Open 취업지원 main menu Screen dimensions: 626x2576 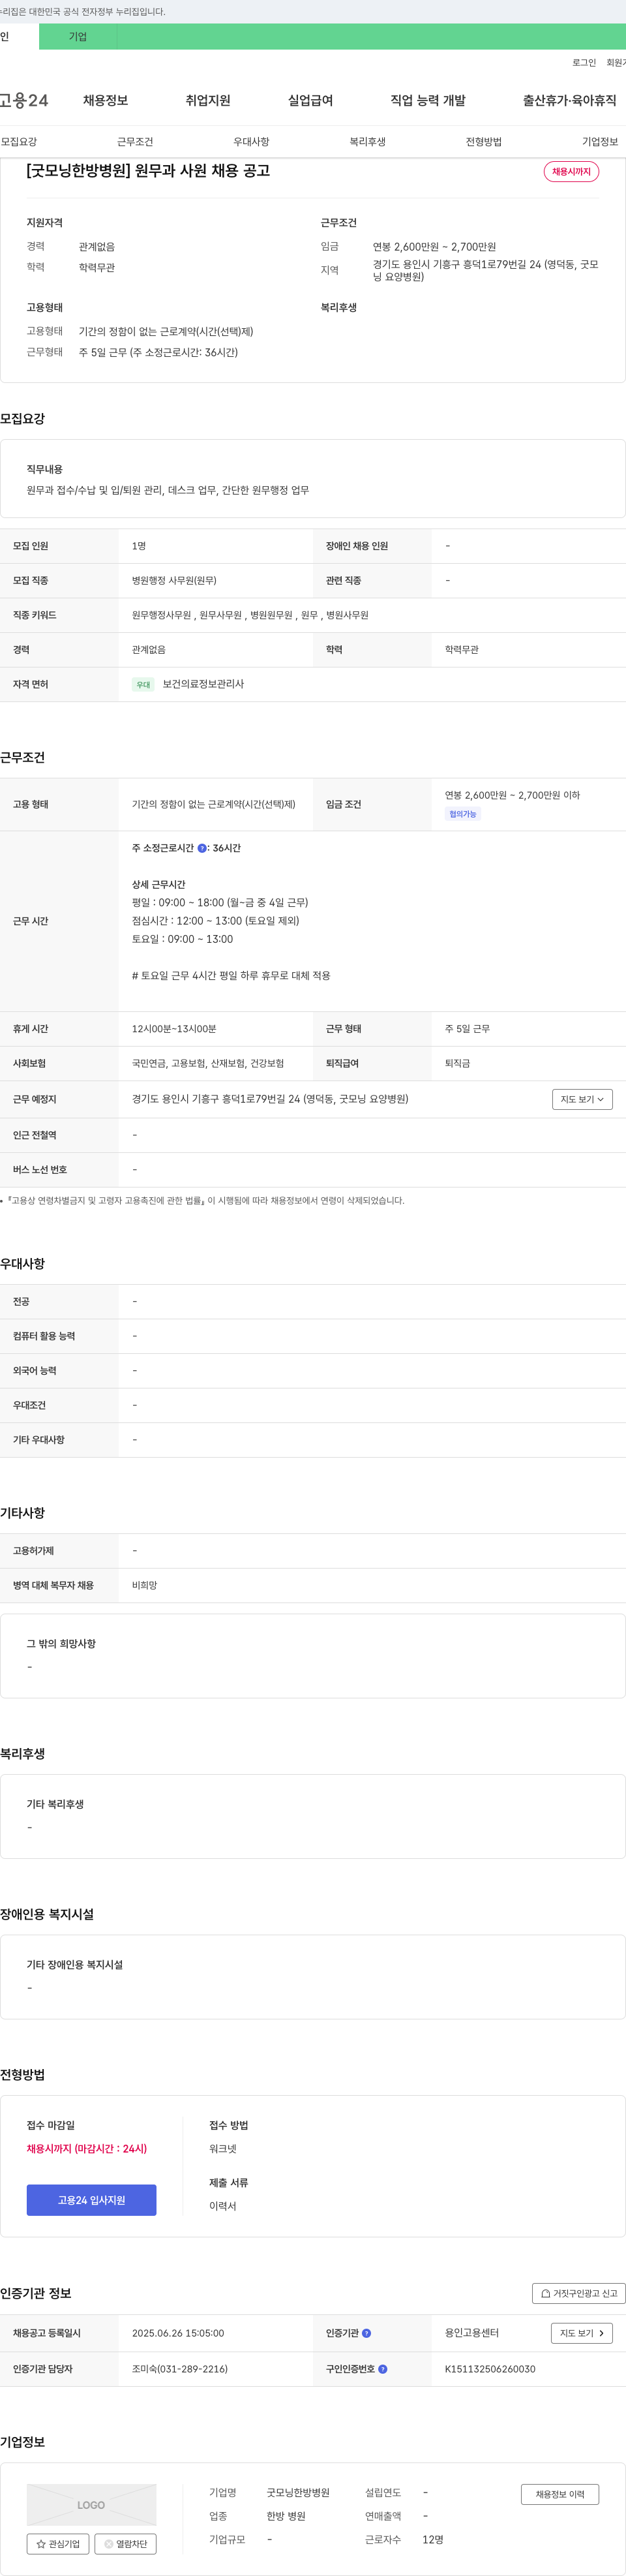[x=208, y=100]
